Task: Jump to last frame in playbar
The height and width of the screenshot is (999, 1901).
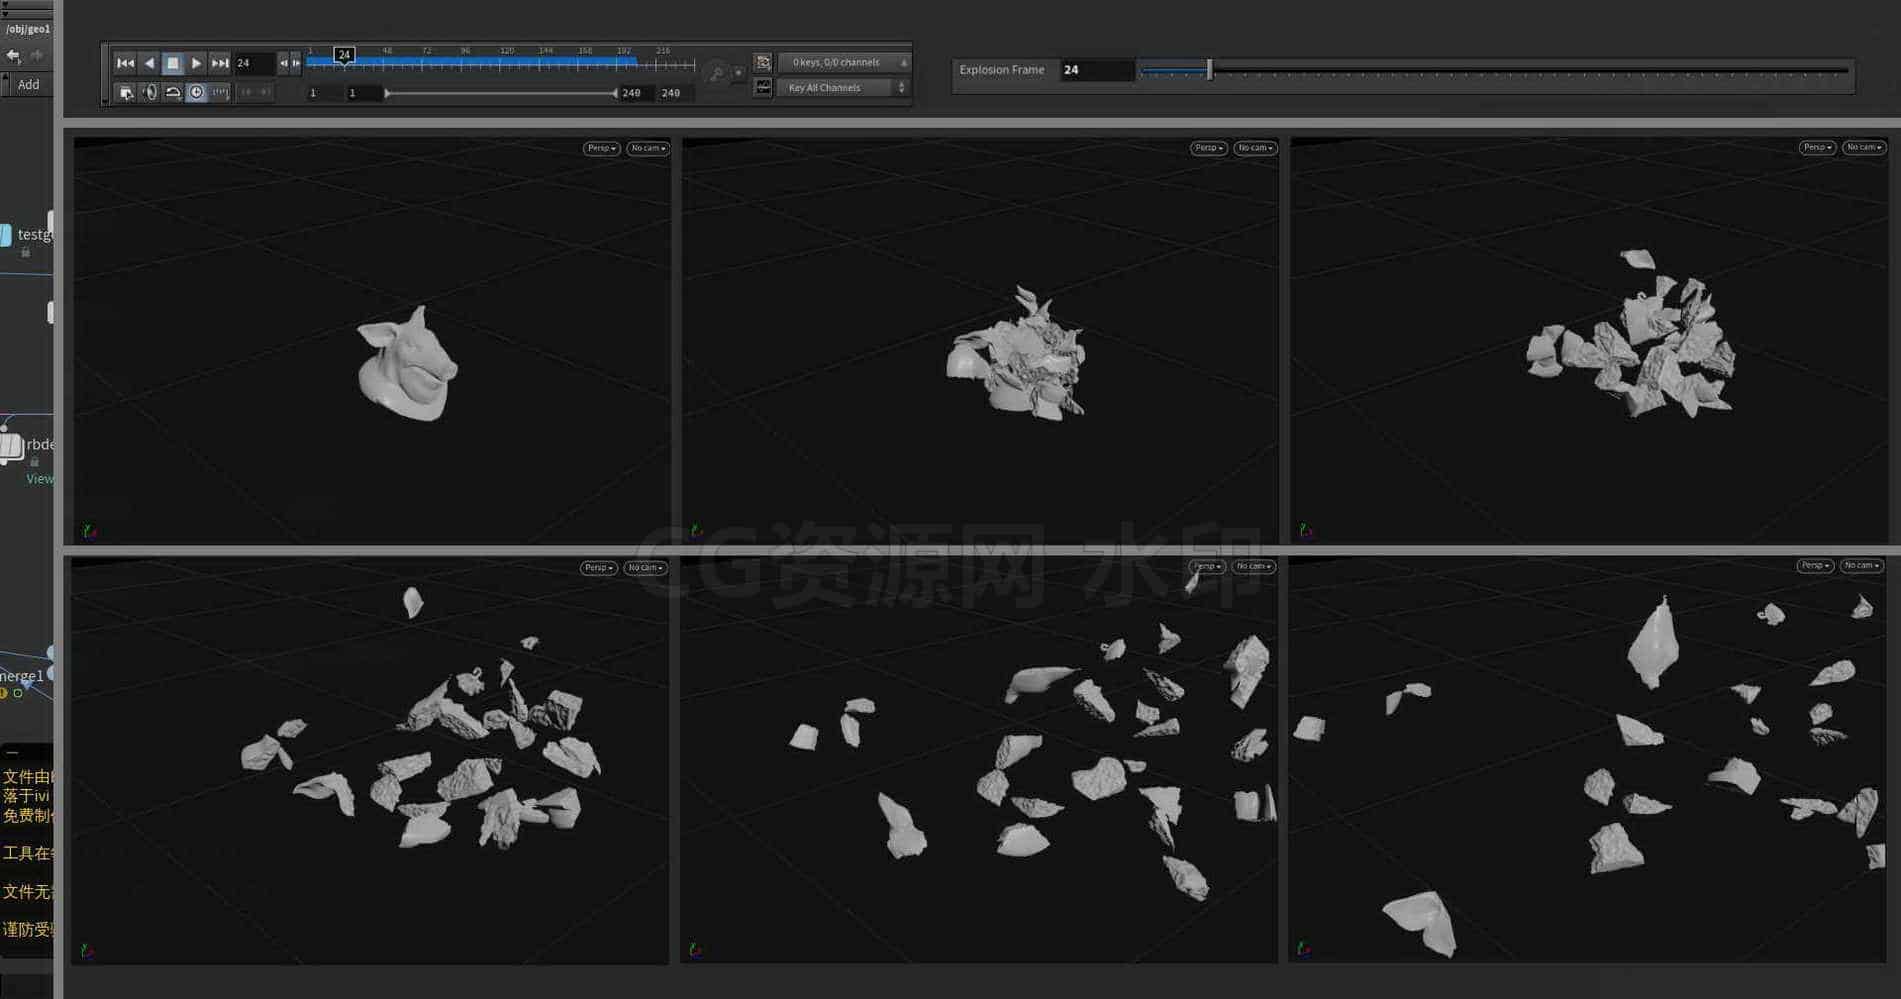Action: (220, 63)
